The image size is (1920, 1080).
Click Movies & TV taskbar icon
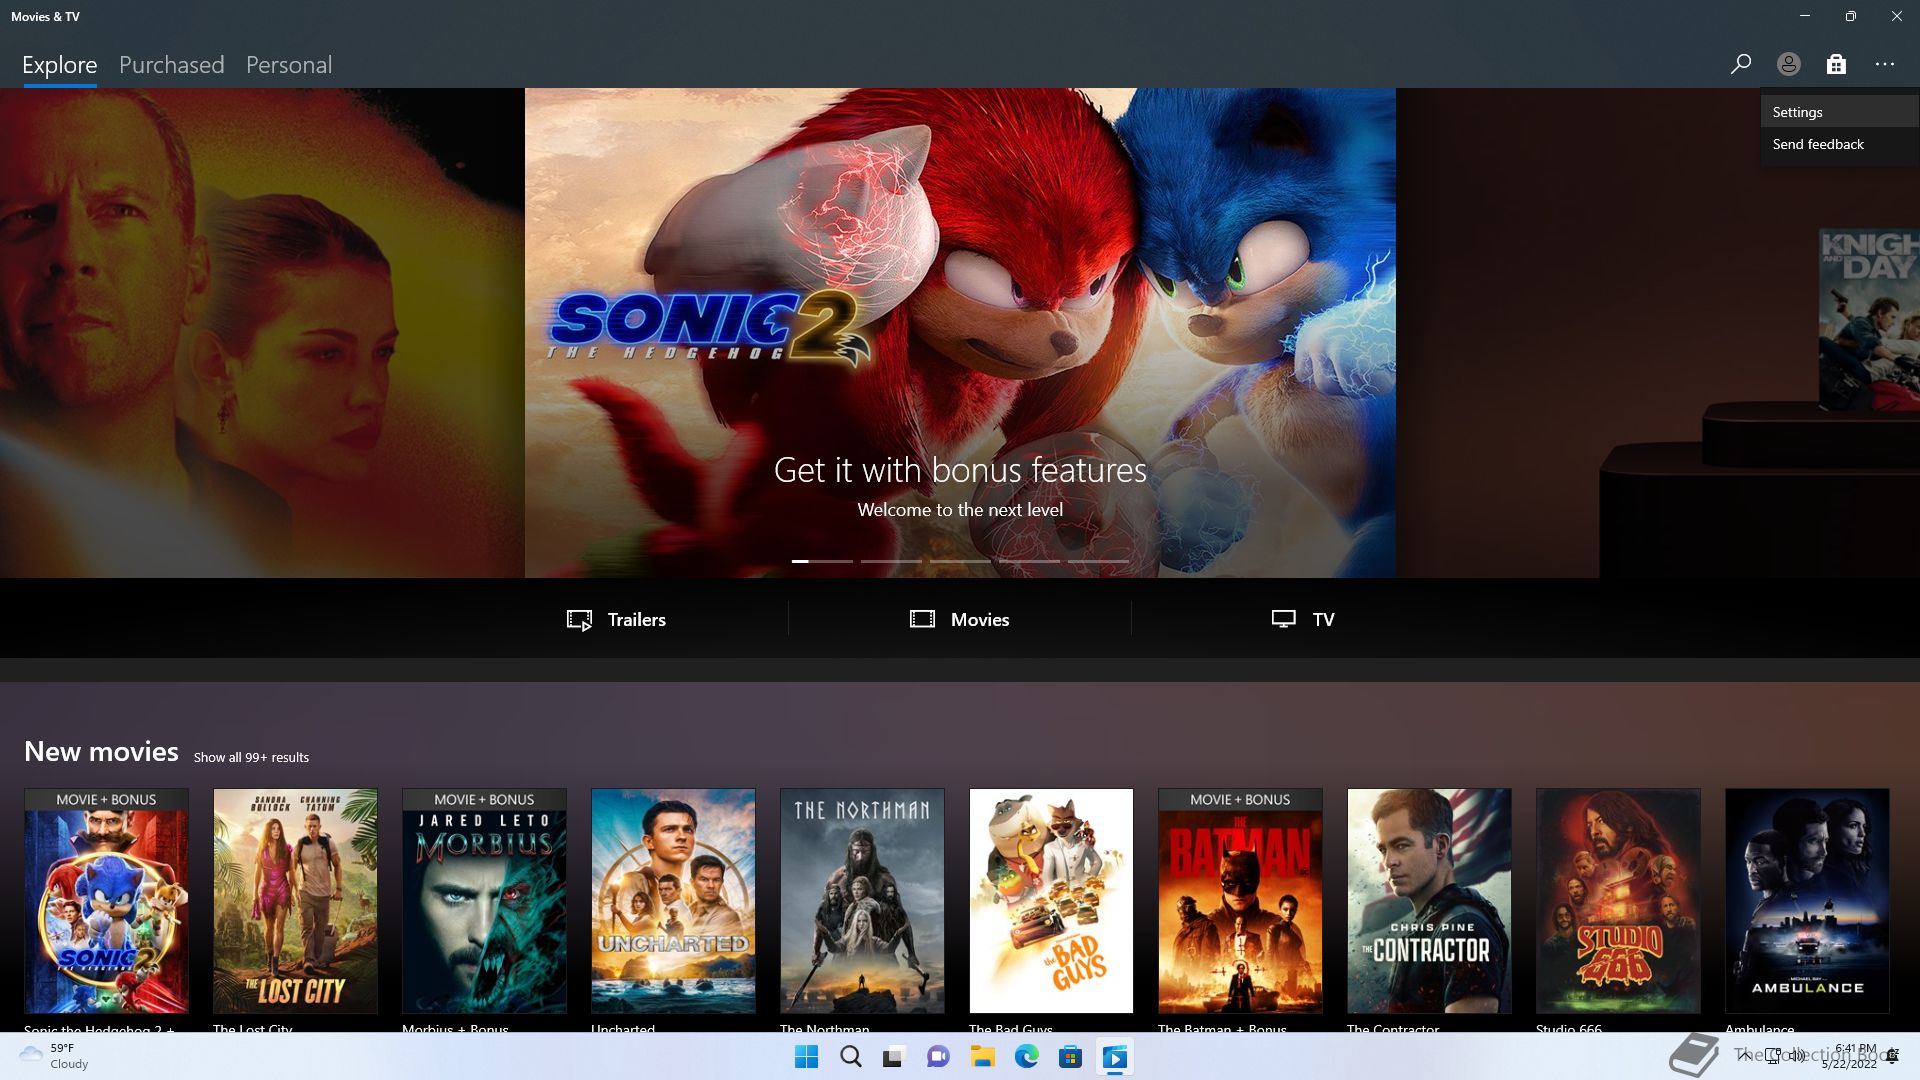point(1114,1057)
